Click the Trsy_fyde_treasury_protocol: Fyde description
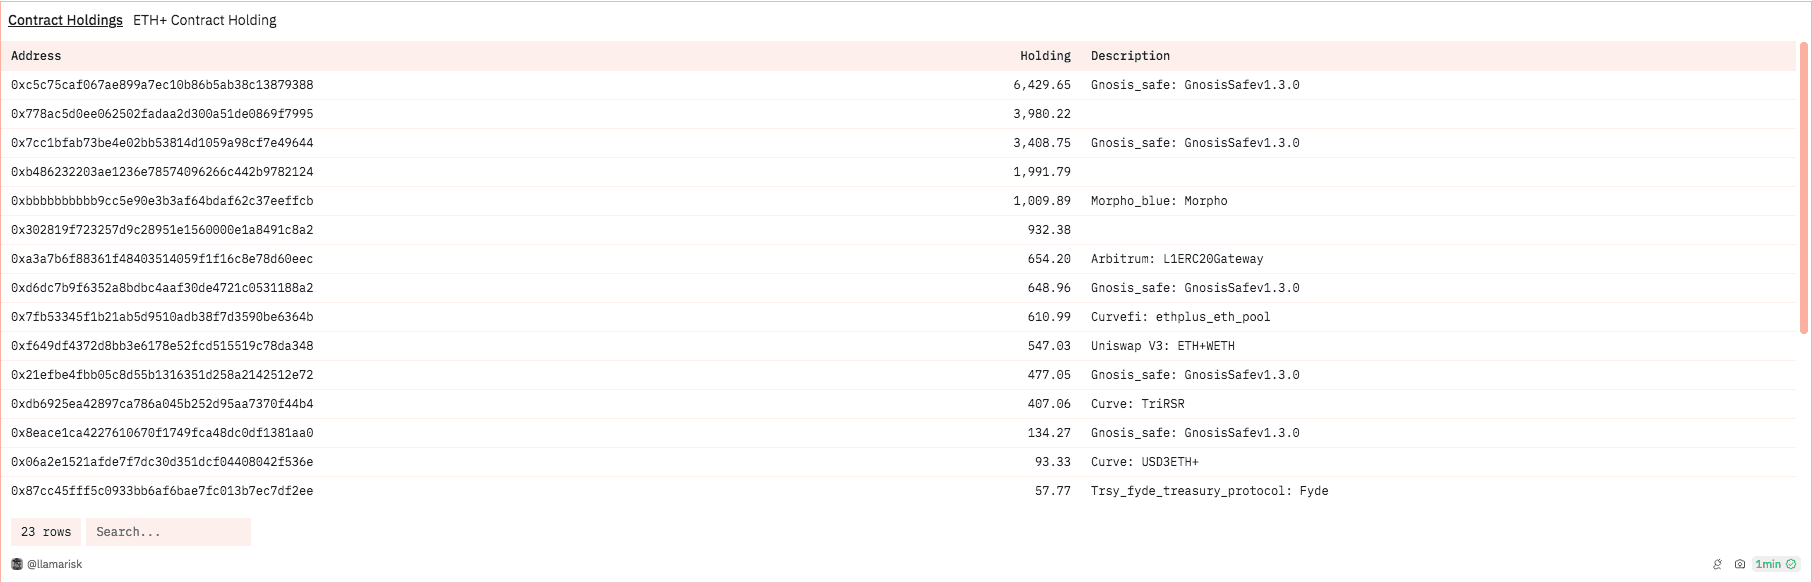 coord(1210,491)
